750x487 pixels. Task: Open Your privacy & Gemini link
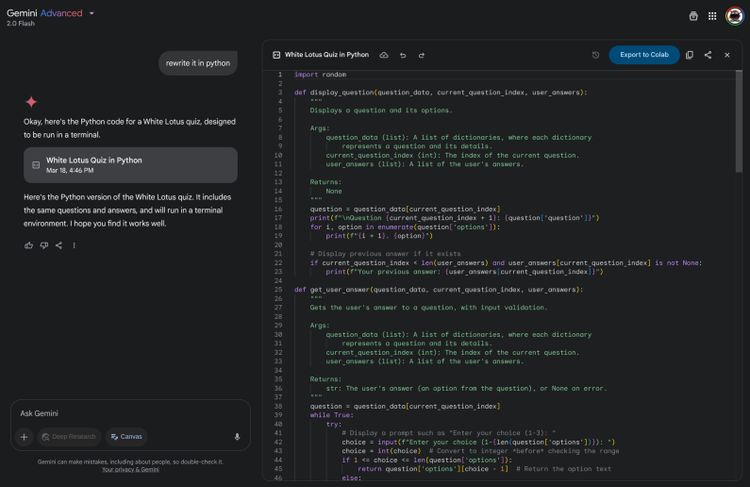[131, 470]
